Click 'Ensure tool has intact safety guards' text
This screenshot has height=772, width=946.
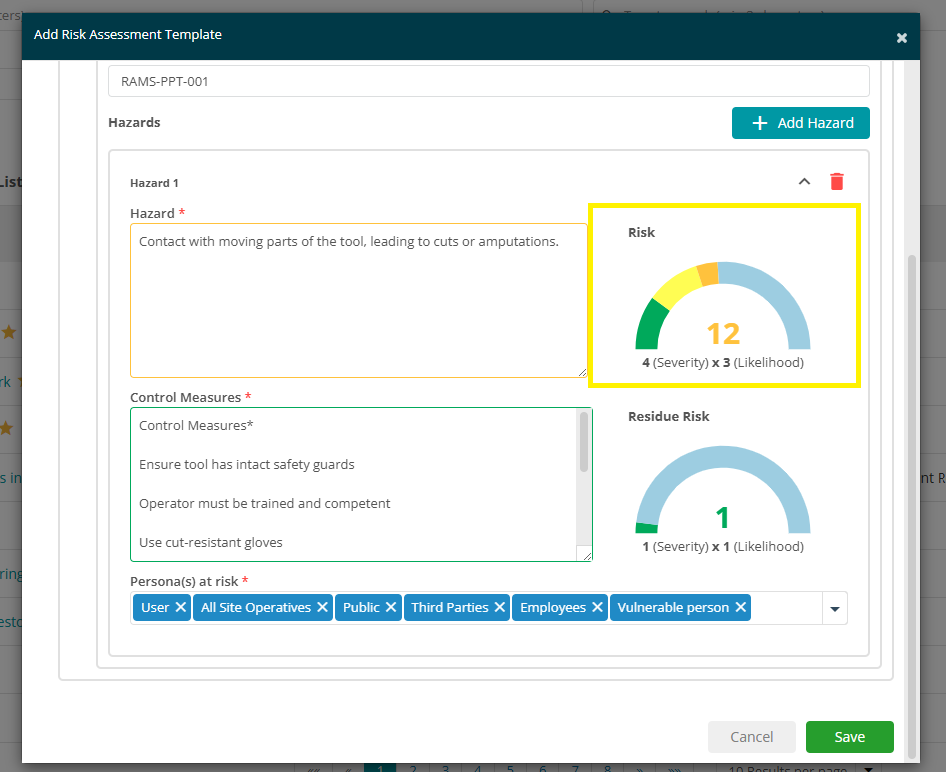point(246,464)
